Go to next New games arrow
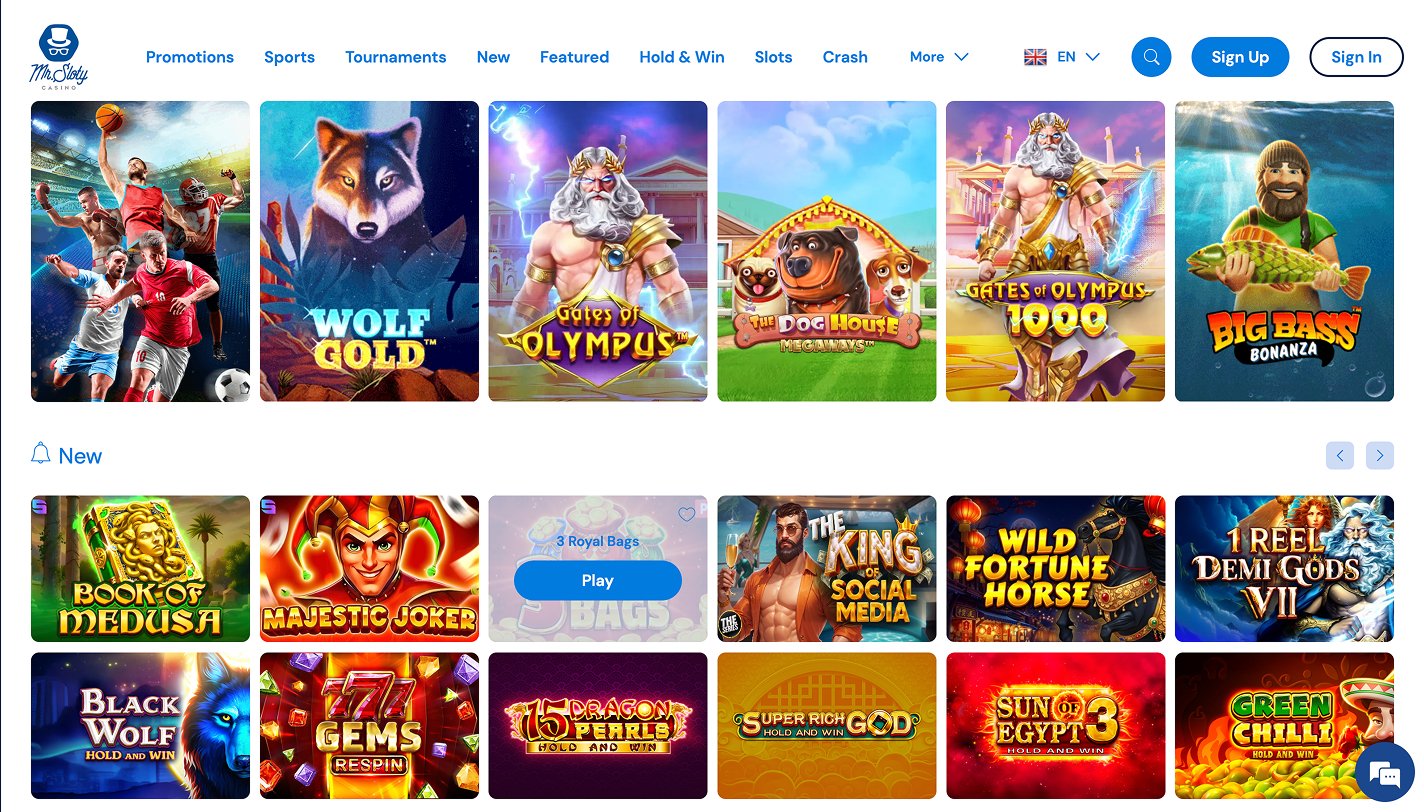The height and width of the screenshot is (812, 1424). pyautogui.click(x=1380, y=456)
